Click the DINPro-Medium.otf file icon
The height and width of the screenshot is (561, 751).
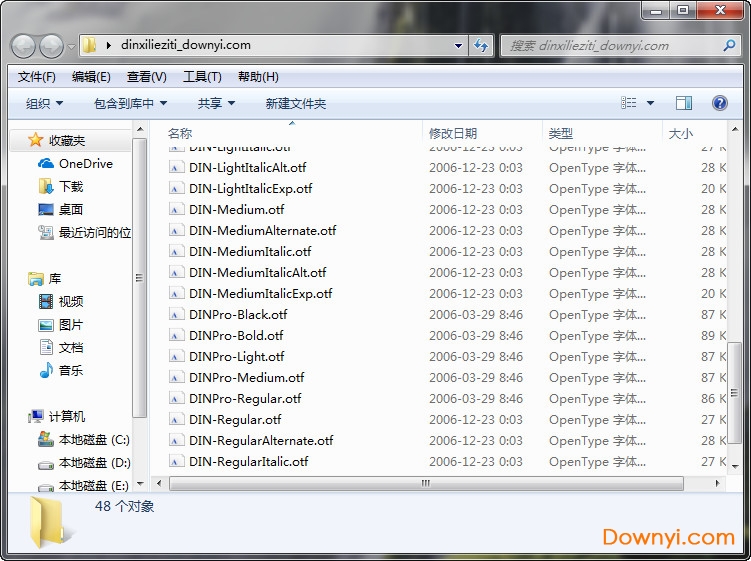coord(176,378)
